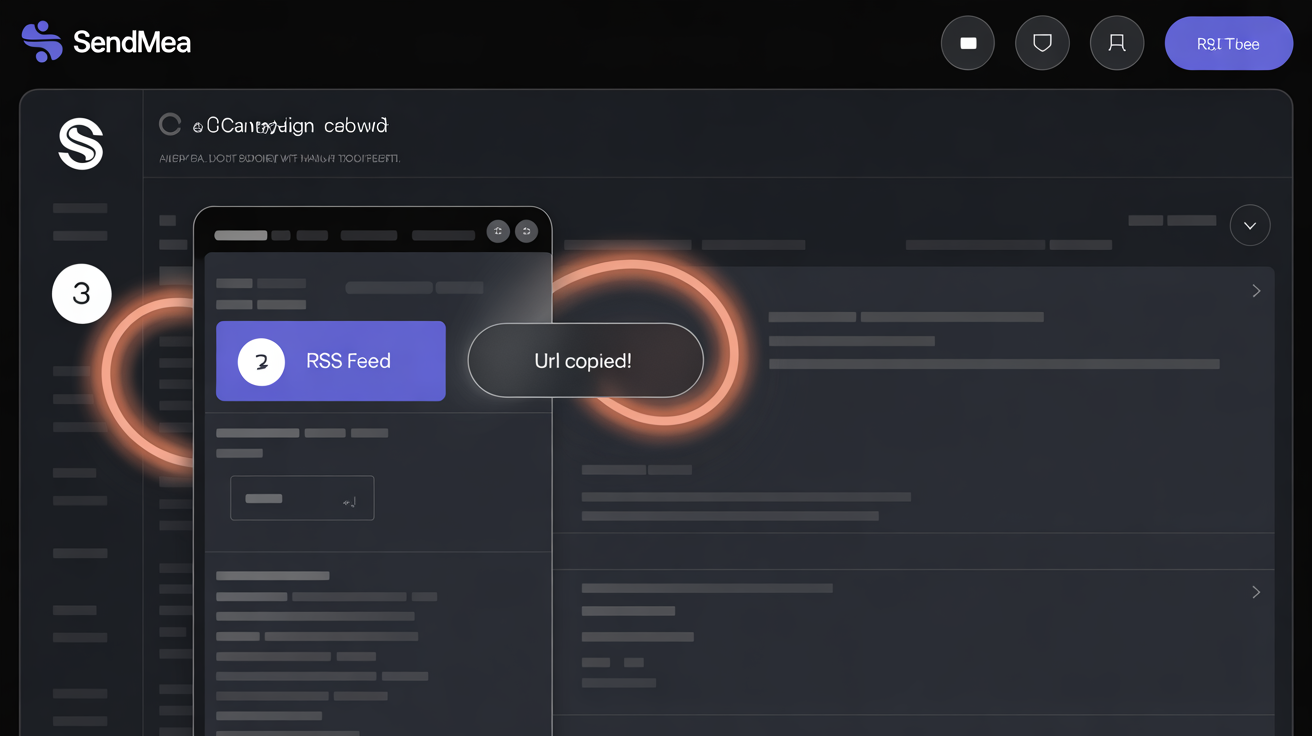The image size is (1312, 736).
Task: Select the step 3 badge in sidebar
Action: click(x=81, y=293)
